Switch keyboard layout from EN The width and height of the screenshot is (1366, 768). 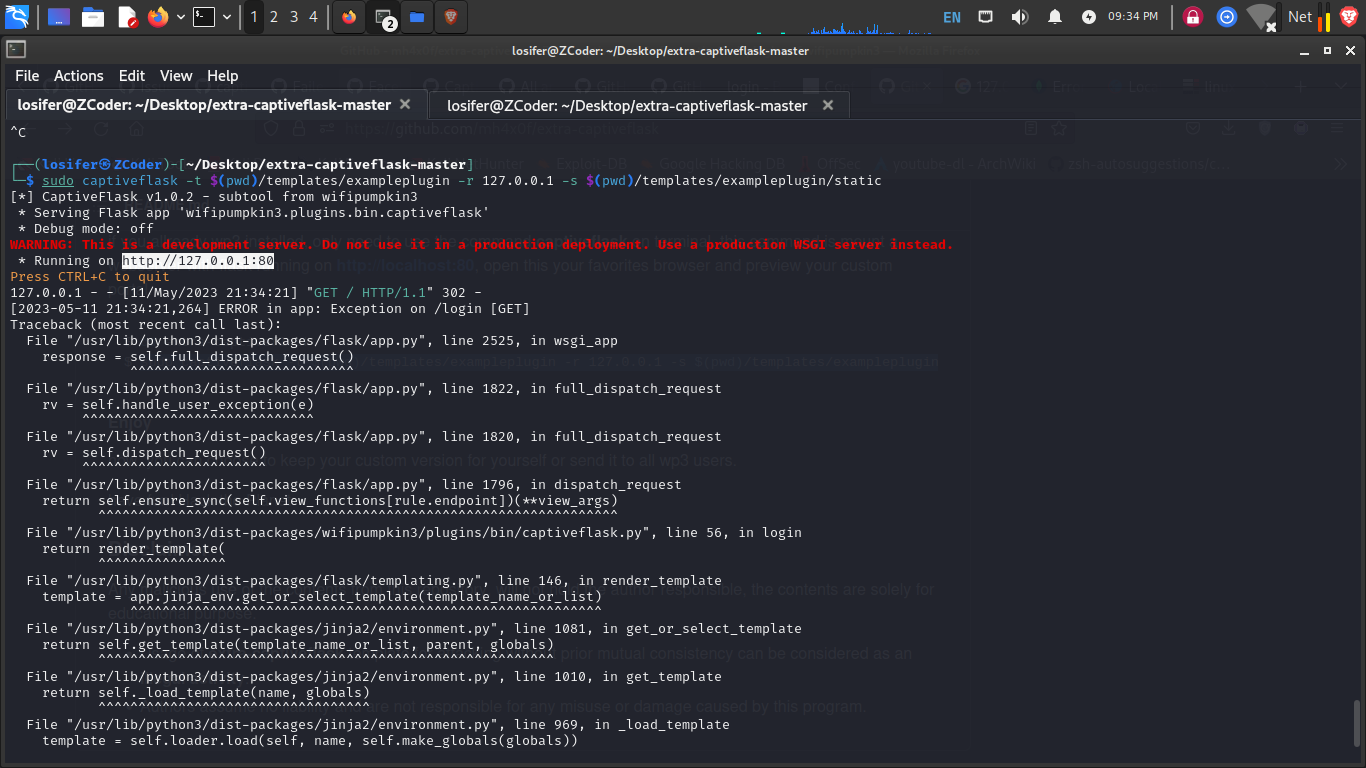pyautogui.click(x=951, y=17)
